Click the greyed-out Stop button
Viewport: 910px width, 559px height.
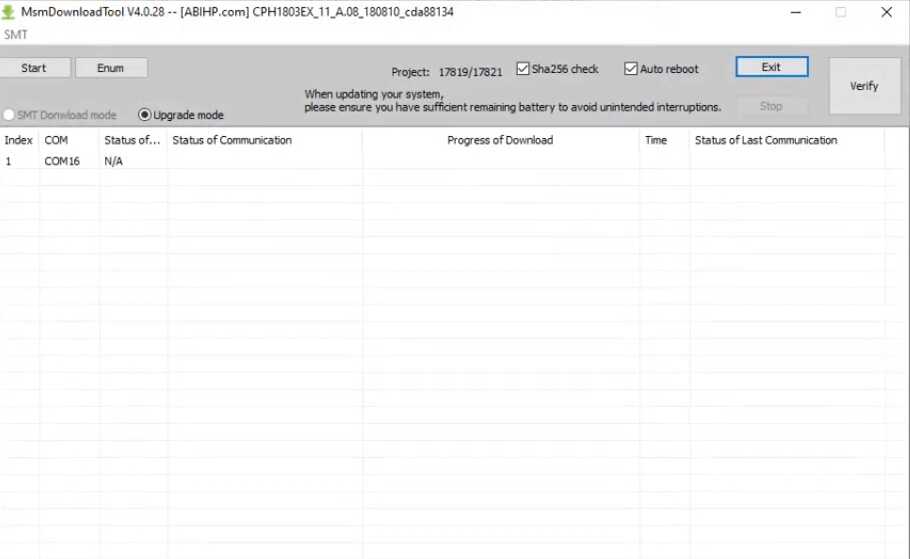click(771, 106)
